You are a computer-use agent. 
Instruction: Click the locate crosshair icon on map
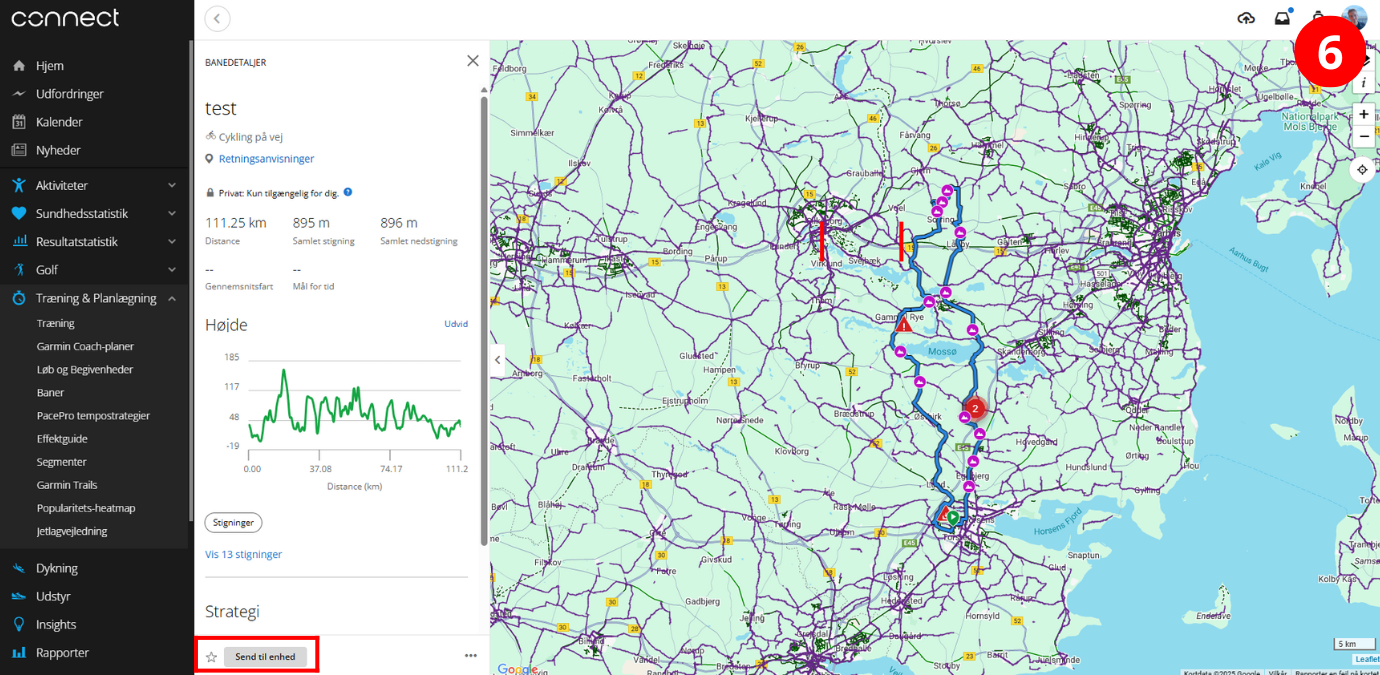pyautogui.click(x=1362, y=168)
